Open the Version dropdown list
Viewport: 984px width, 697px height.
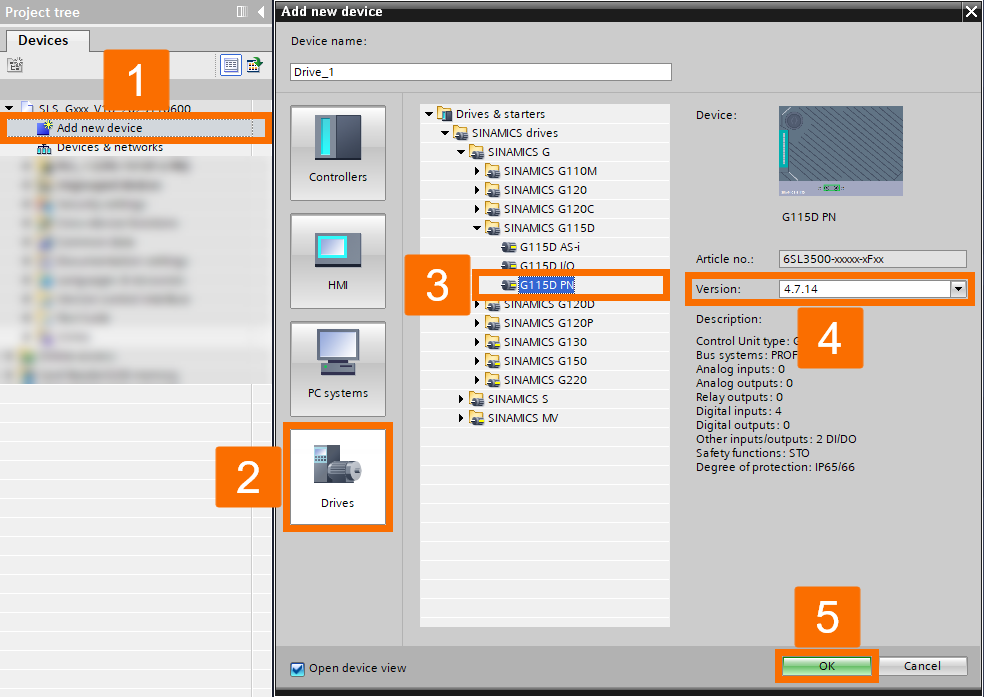pyautogui.click(x=958, y=289)
